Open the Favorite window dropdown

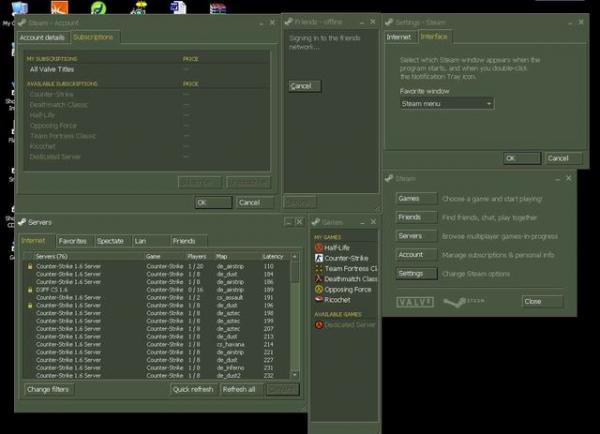coord(446,103)
